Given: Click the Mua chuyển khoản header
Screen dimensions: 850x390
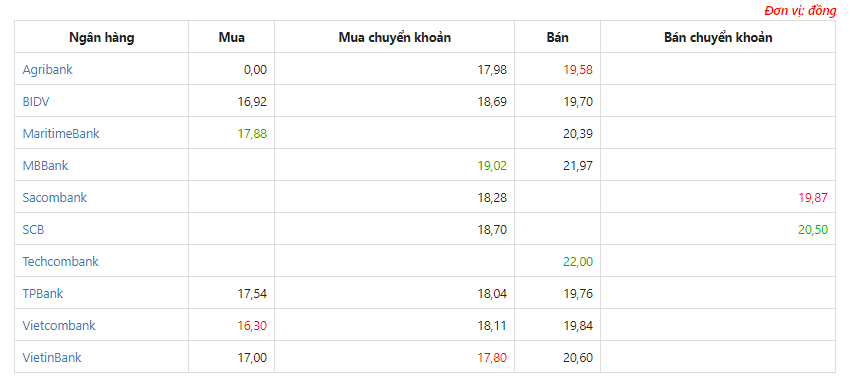Looking at the screenshot, I should point(395,37).
